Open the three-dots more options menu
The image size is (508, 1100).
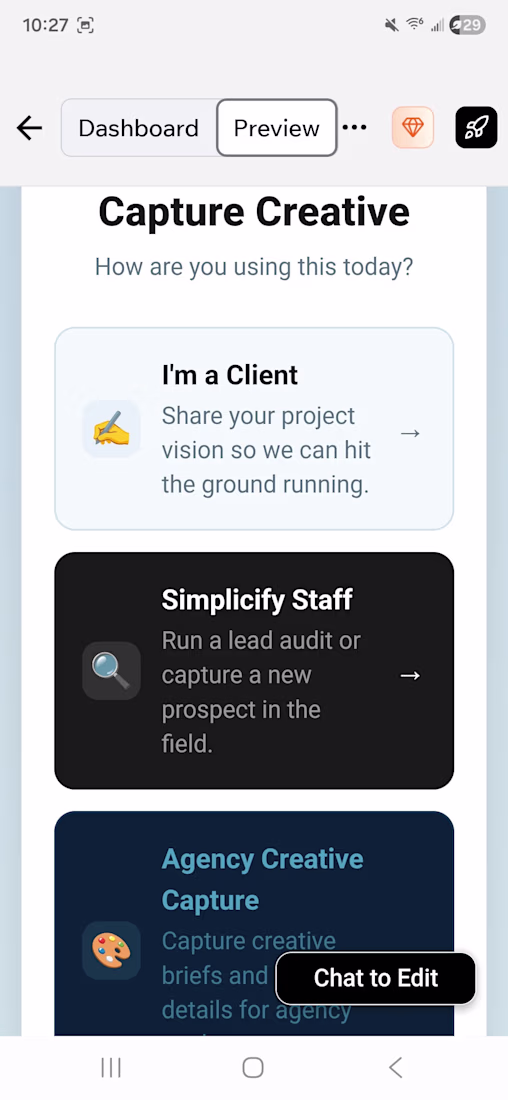point(354,128)
